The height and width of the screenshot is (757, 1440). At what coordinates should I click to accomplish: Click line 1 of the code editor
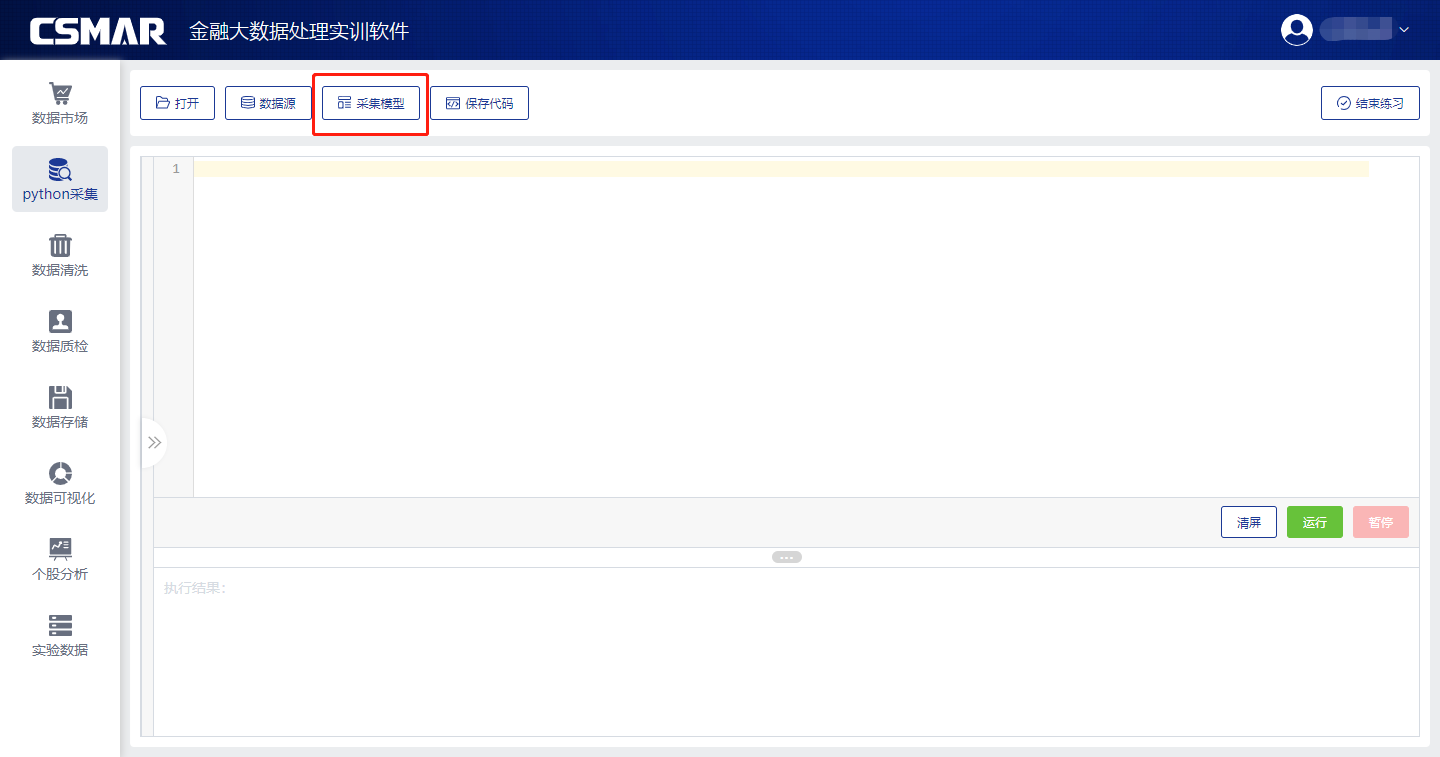pyautogui.click(x=780, y=169)
